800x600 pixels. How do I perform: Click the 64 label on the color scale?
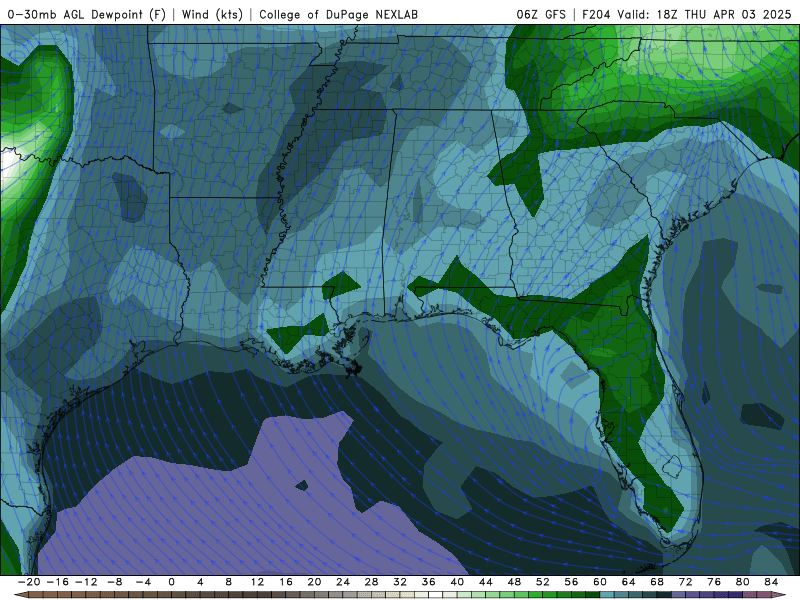[629, 582]
